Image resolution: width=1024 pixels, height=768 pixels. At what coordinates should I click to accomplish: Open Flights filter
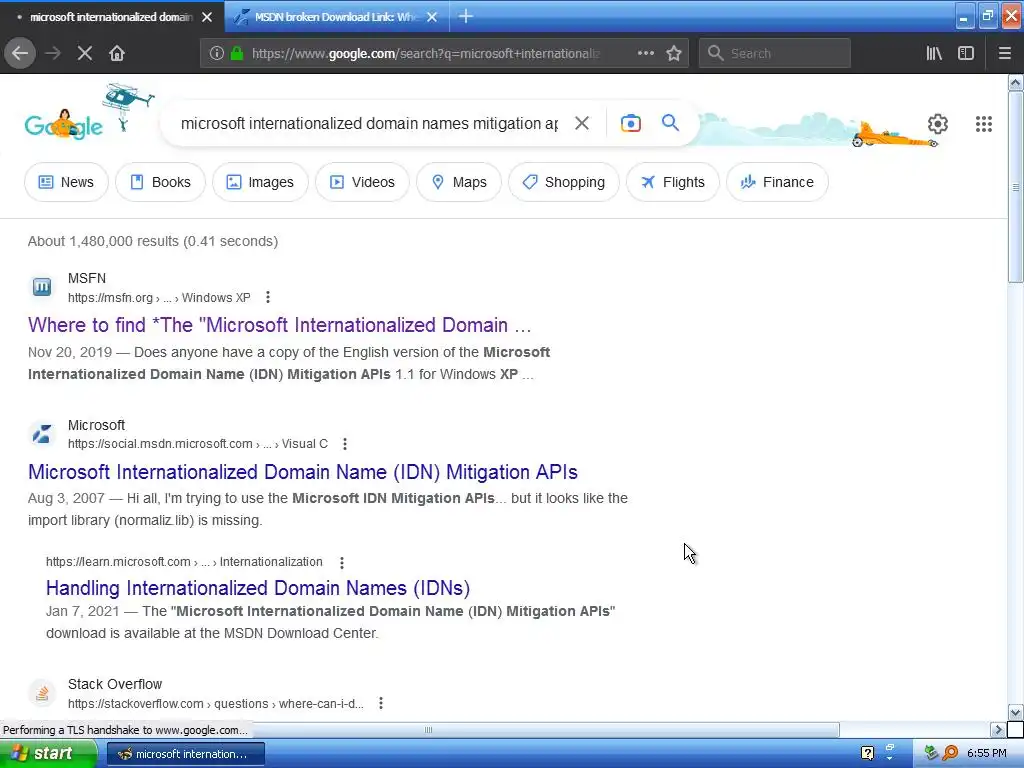pos(673,182)
